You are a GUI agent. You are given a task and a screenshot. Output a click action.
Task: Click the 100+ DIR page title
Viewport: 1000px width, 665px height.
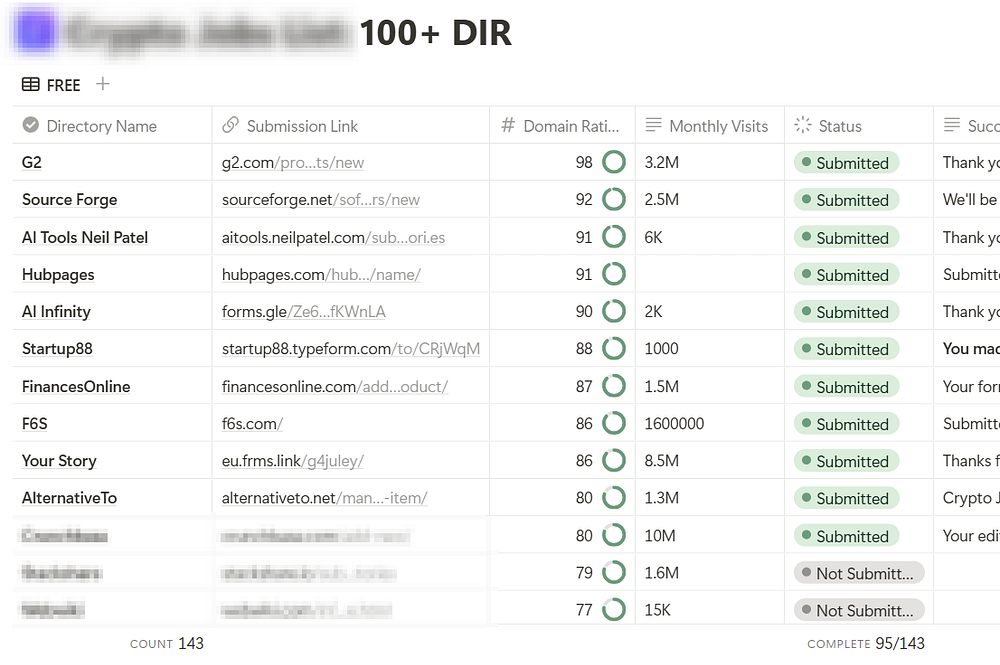click(x=436, y=33)
